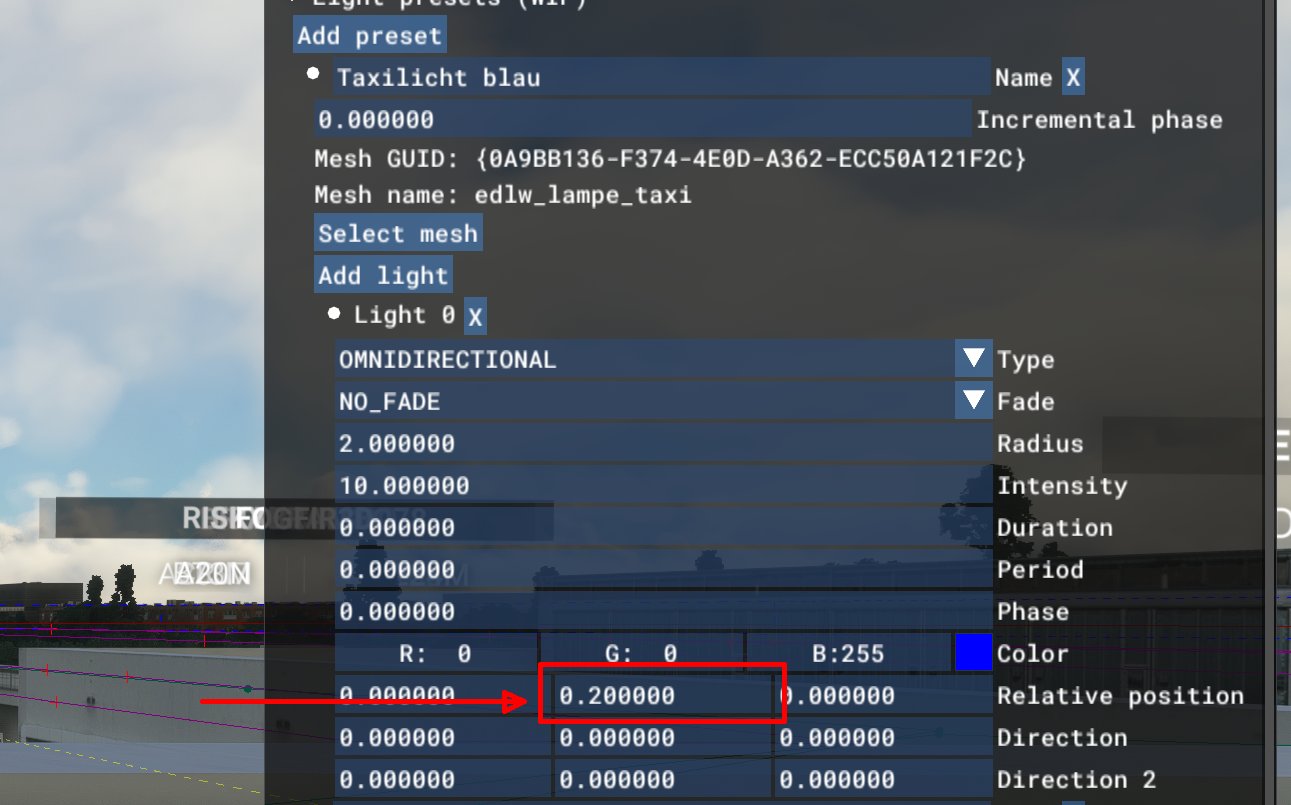Image resolution: width=1291 pixels, height=805 pixels.
Task: Edit Relative position Y value 0.200000
Action: tap(663, 695)
